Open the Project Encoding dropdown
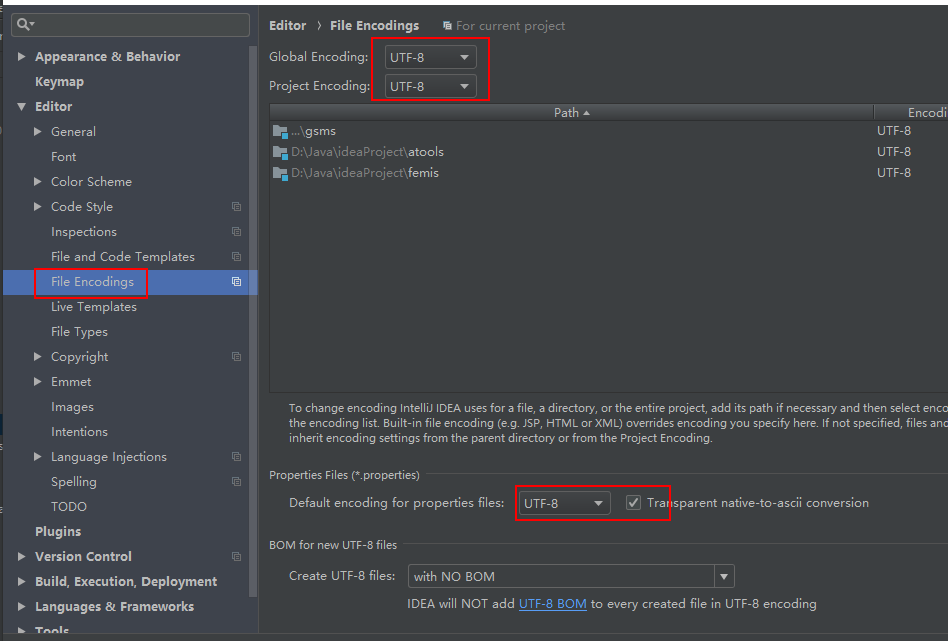The image size is (948, 641). 430,86
